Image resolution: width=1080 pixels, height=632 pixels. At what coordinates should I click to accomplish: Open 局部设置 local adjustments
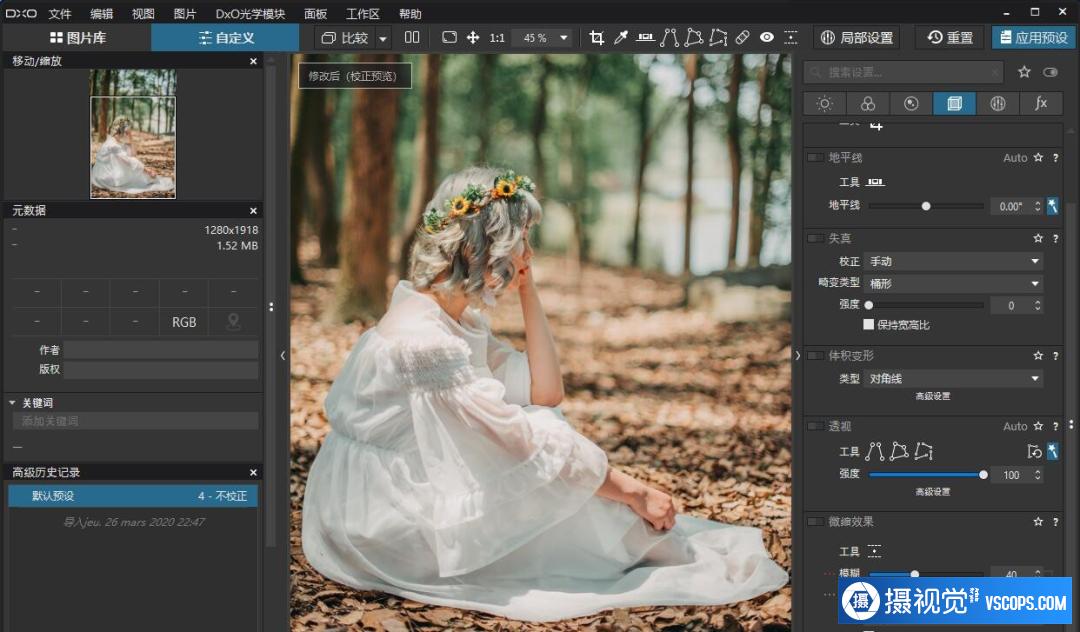tap(858, 38)
